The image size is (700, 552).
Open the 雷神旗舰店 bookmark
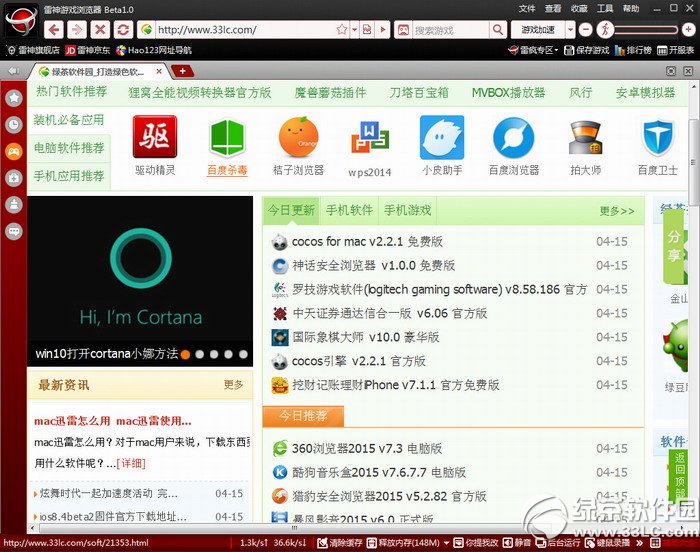pyautogui.click(x=33, y=50)
